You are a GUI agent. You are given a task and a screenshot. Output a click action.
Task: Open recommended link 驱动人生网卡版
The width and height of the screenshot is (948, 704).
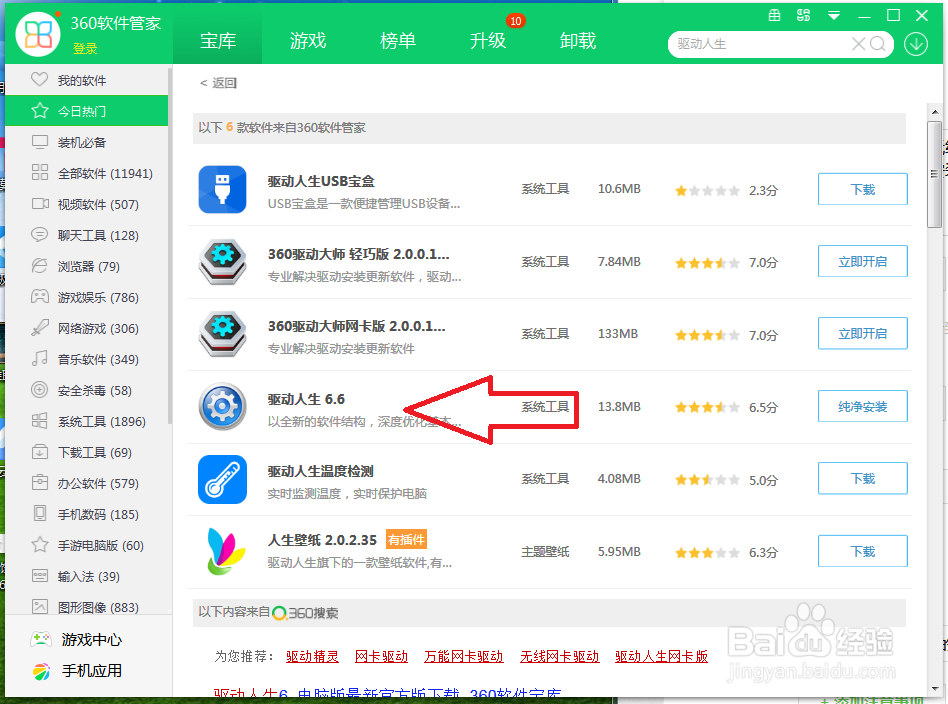point(661,656)
